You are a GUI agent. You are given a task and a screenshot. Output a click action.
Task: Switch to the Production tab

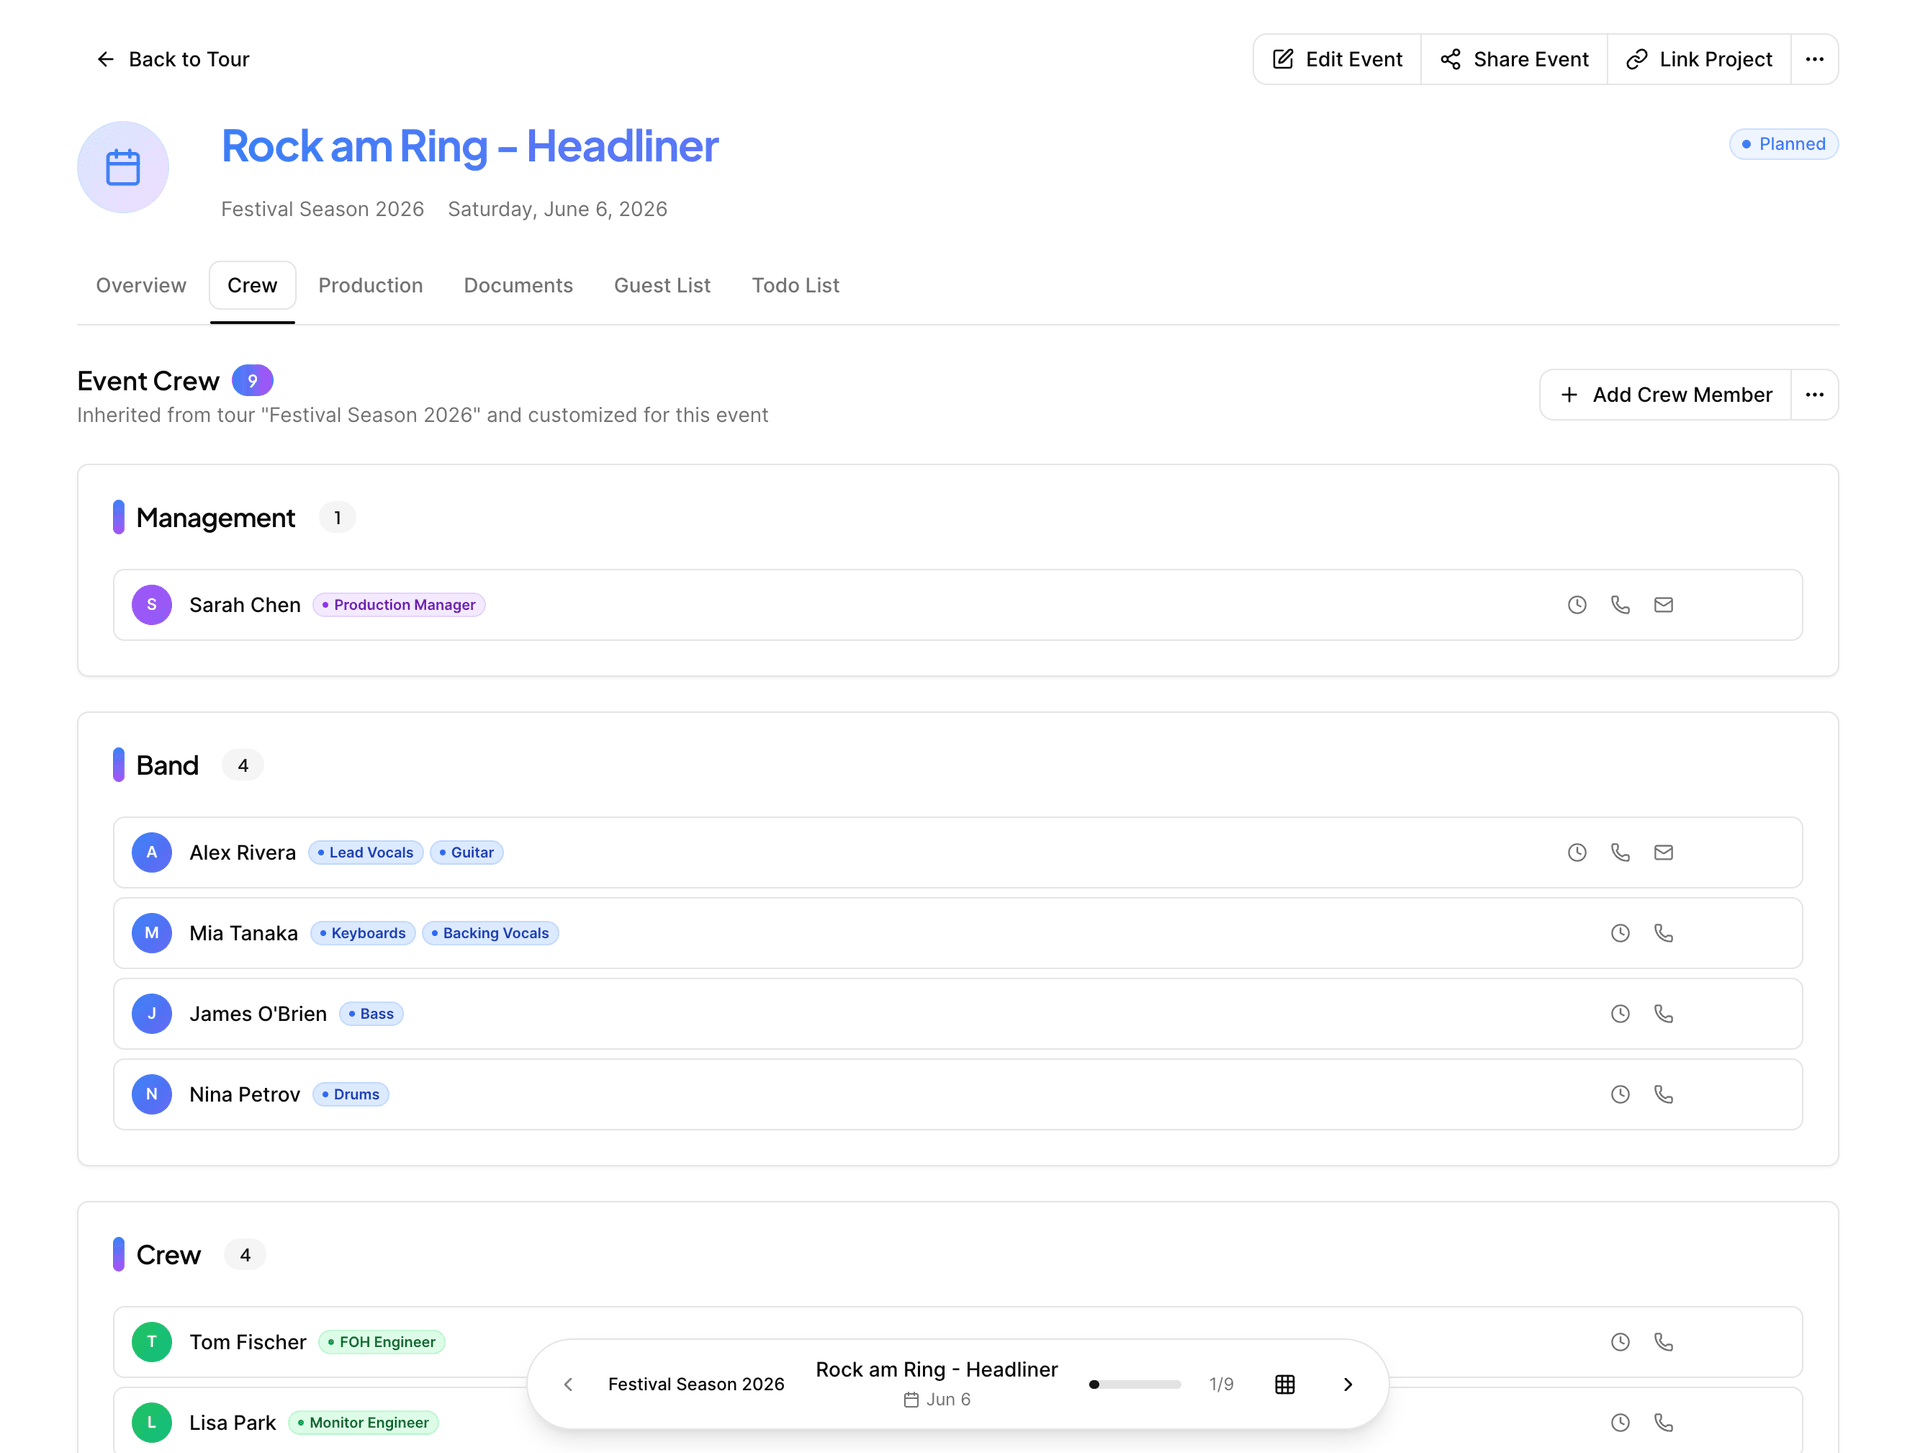coord(370,285)
